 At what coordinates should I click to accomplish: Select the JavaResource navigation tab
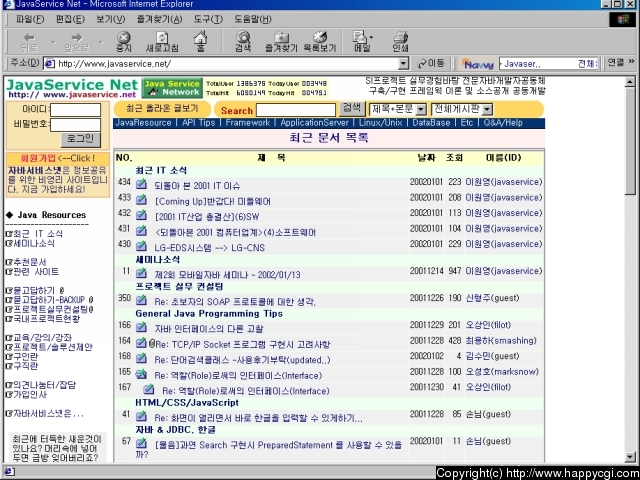[143, 123]
